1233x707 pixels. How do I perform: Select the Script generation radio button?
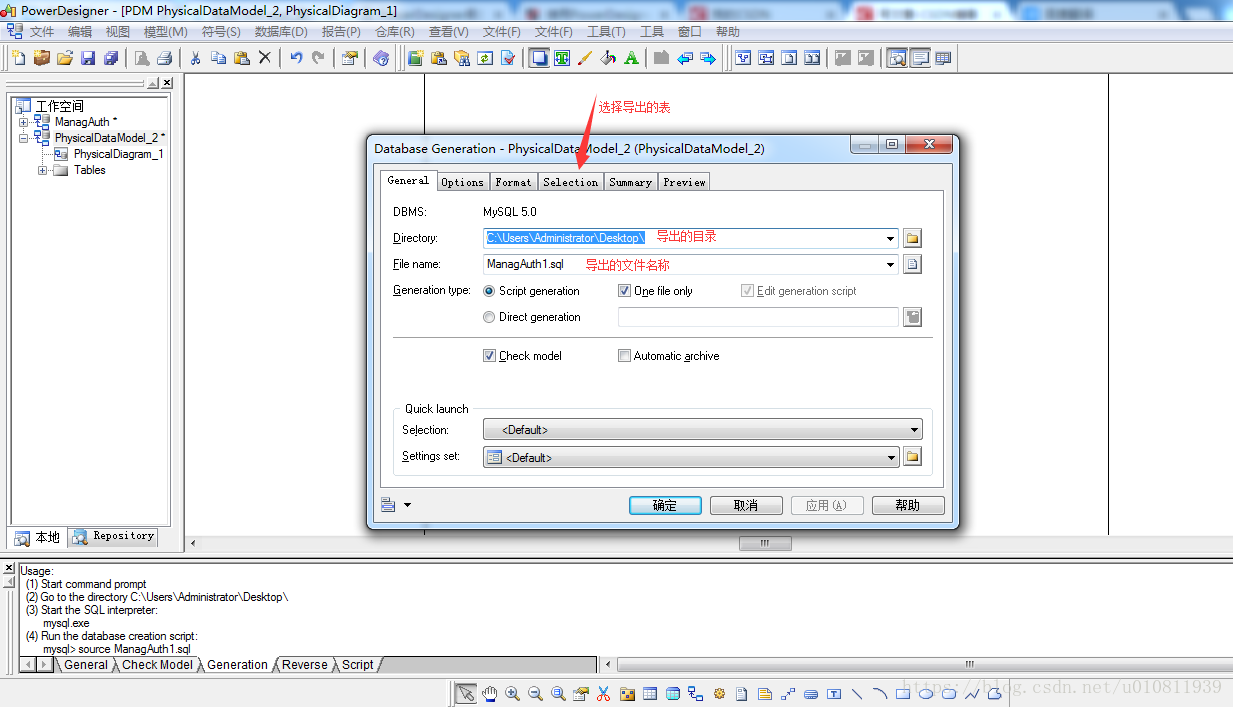tap(489, 291)
